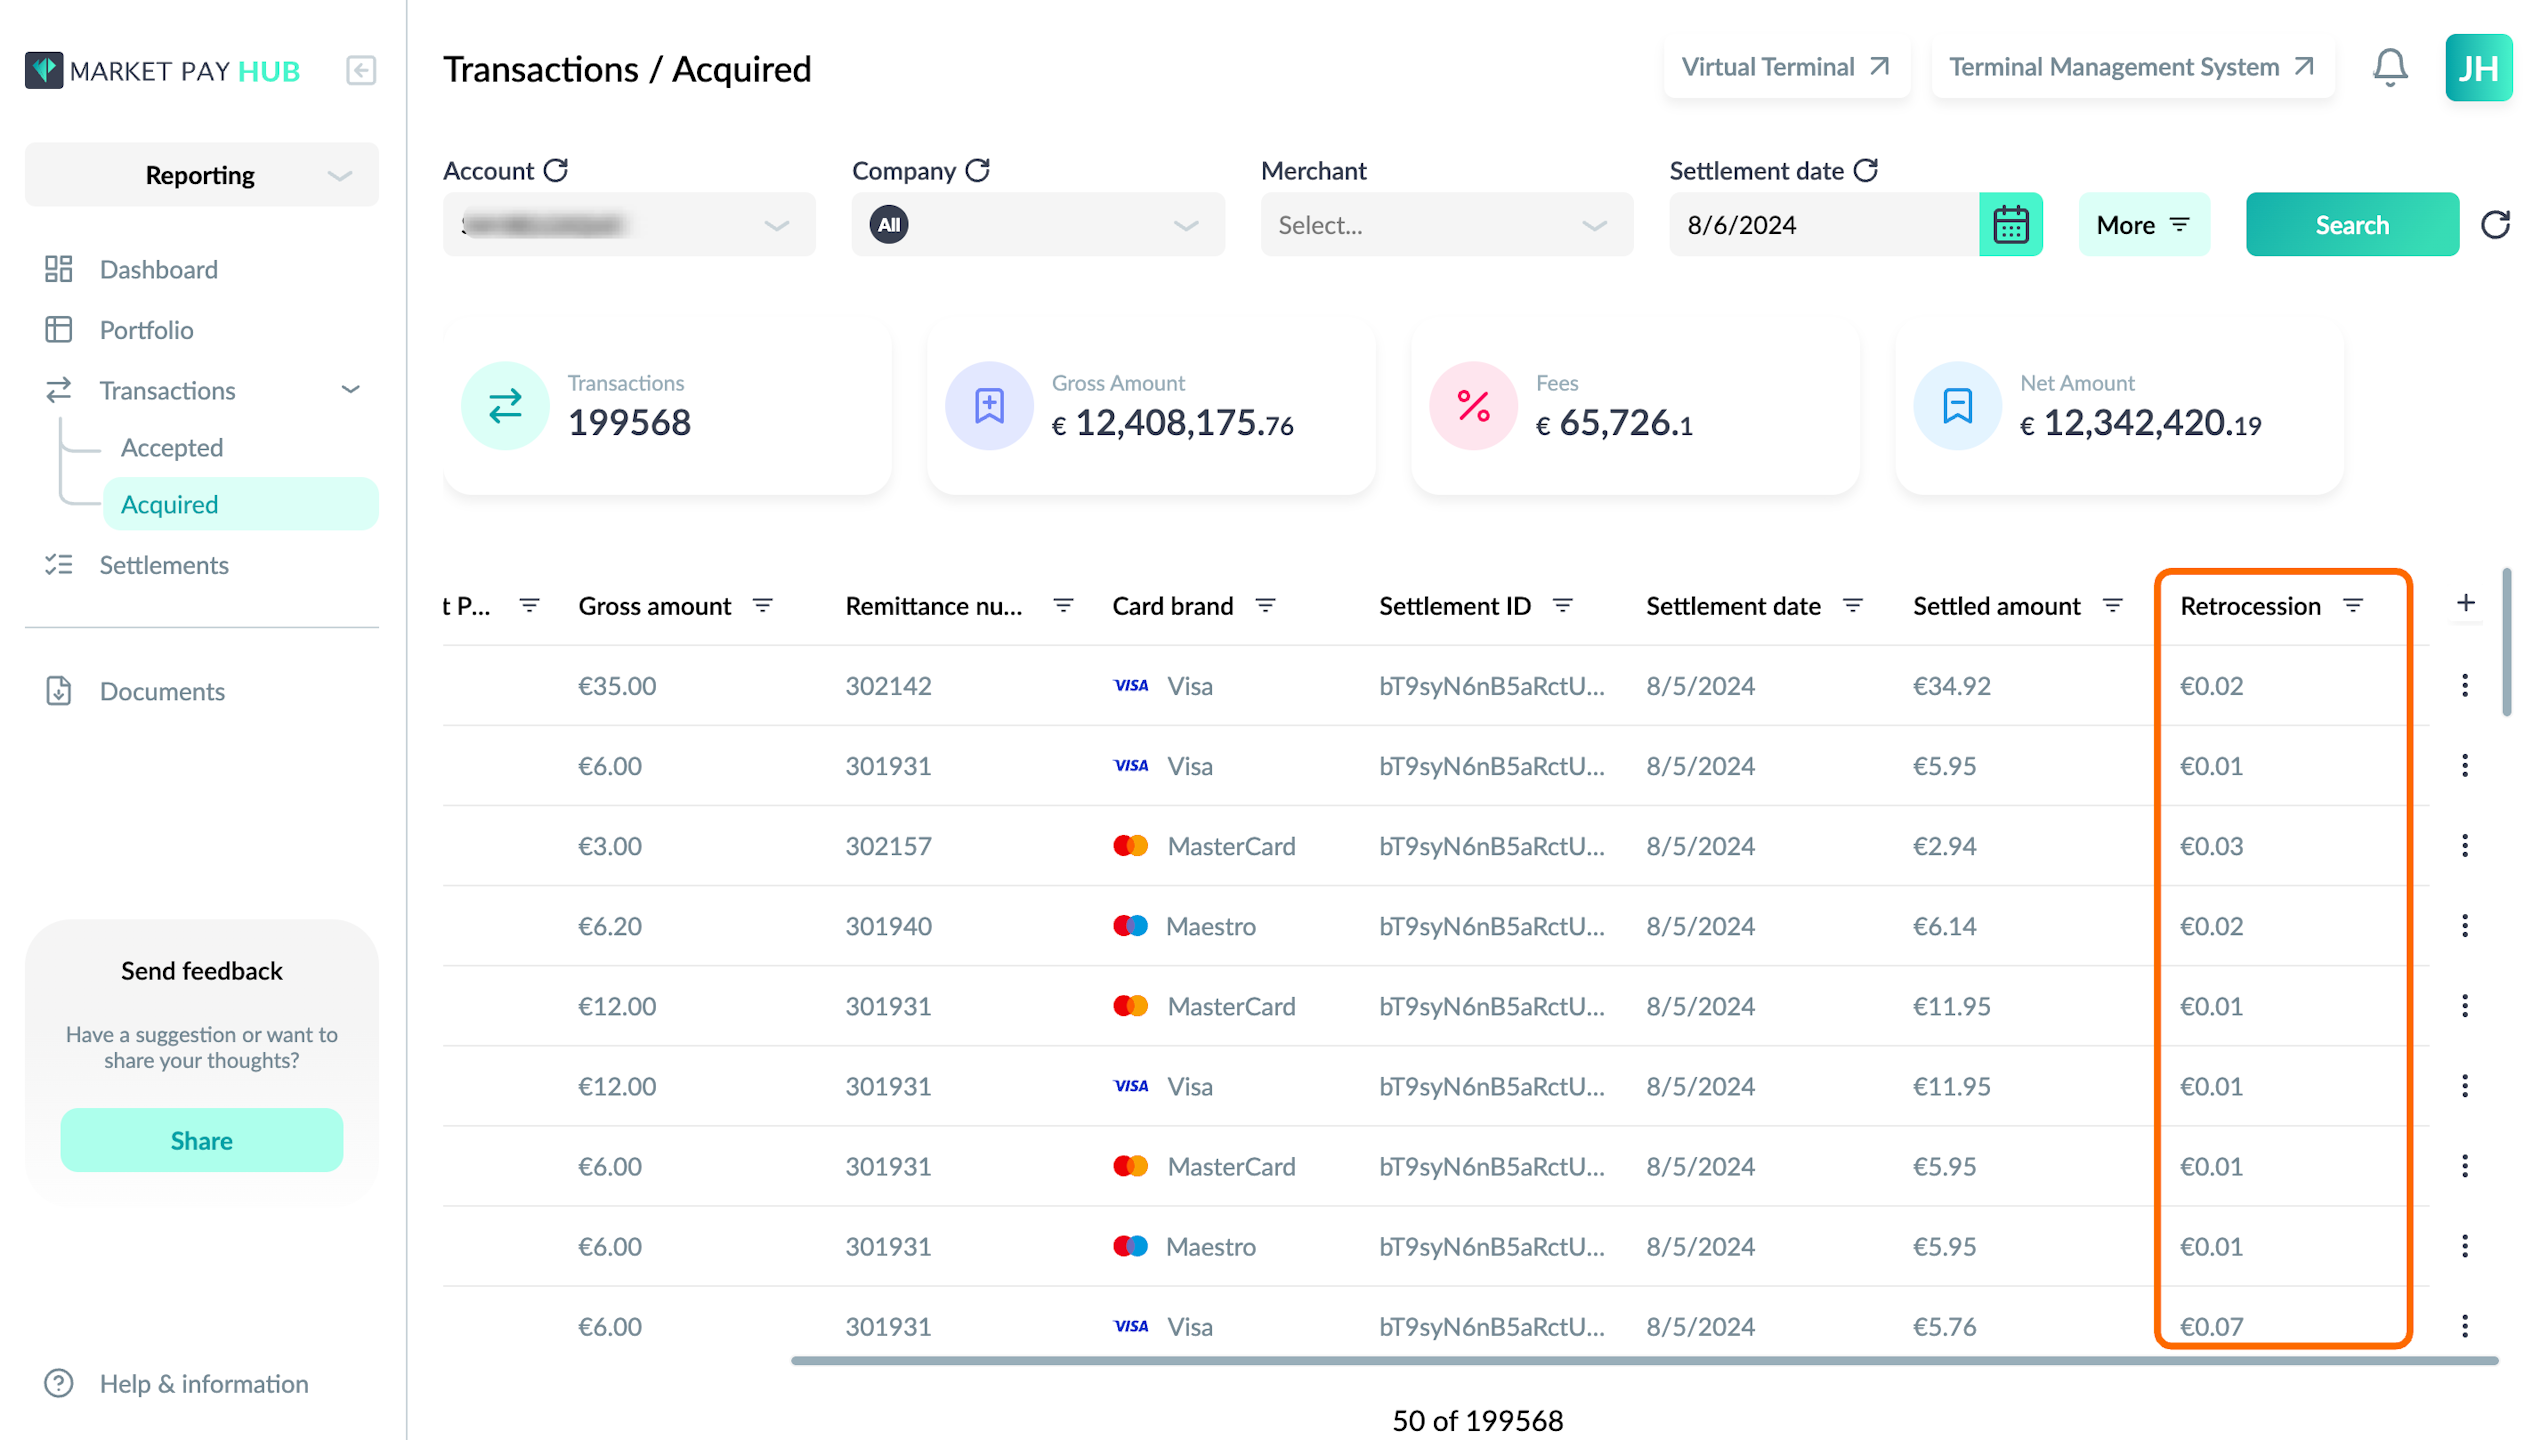This screenshot has height=1440, width=2545.
Task: Click the Share feedback button
Action: tap(201, 1140)
